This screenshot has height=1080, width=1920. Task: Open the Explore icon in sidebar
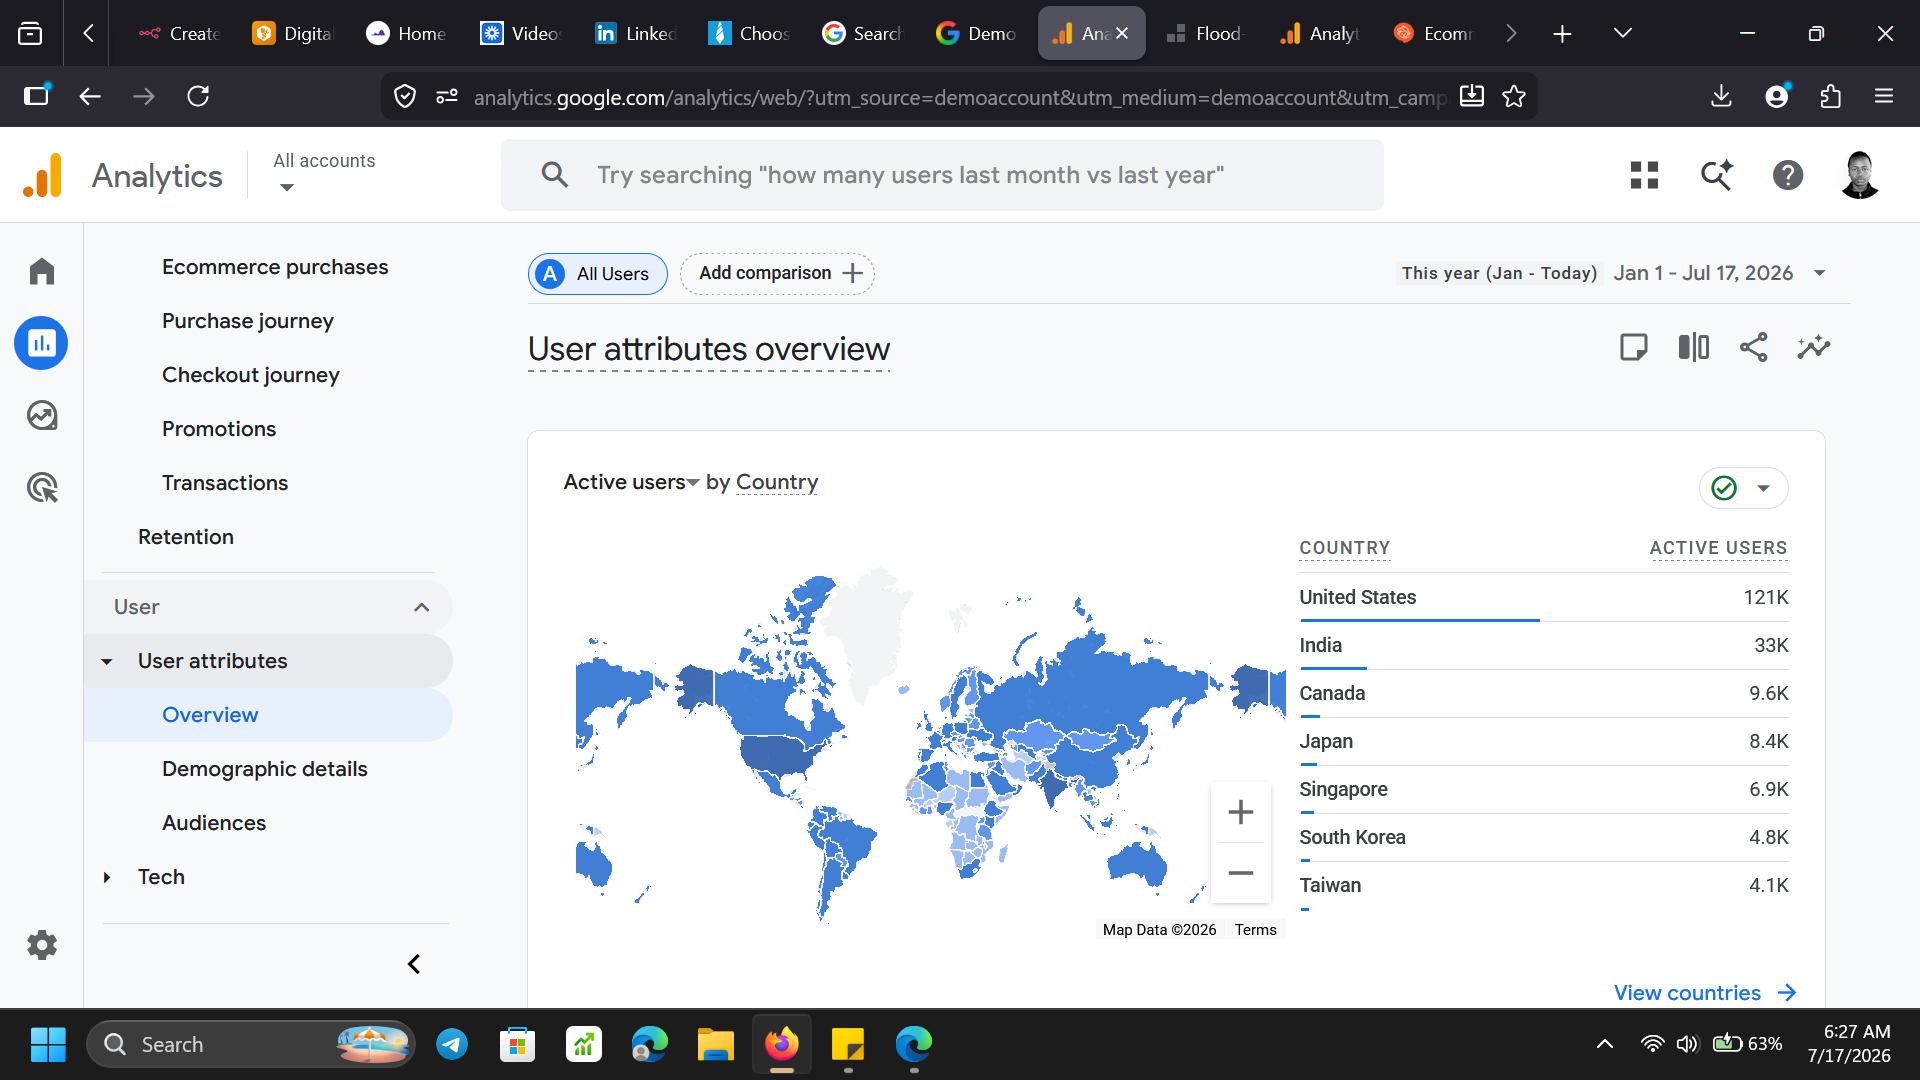pyautogui.click(x=41, y=415)
